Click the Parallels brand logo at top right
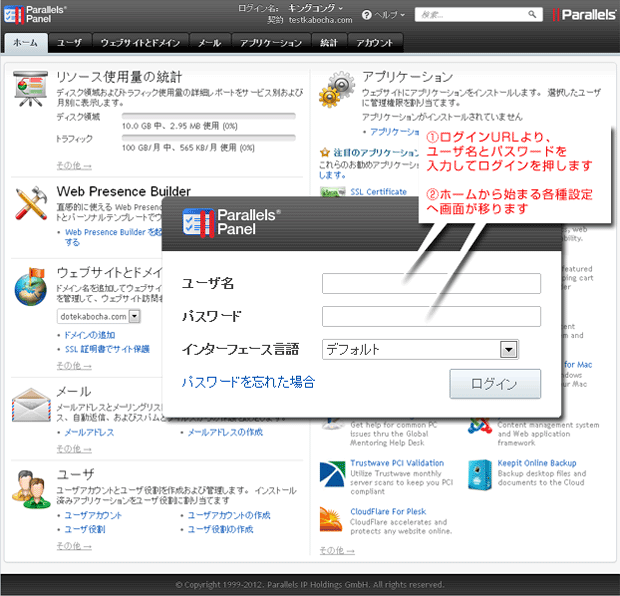Viewport: 620px width, 596px height. point(584,15)
